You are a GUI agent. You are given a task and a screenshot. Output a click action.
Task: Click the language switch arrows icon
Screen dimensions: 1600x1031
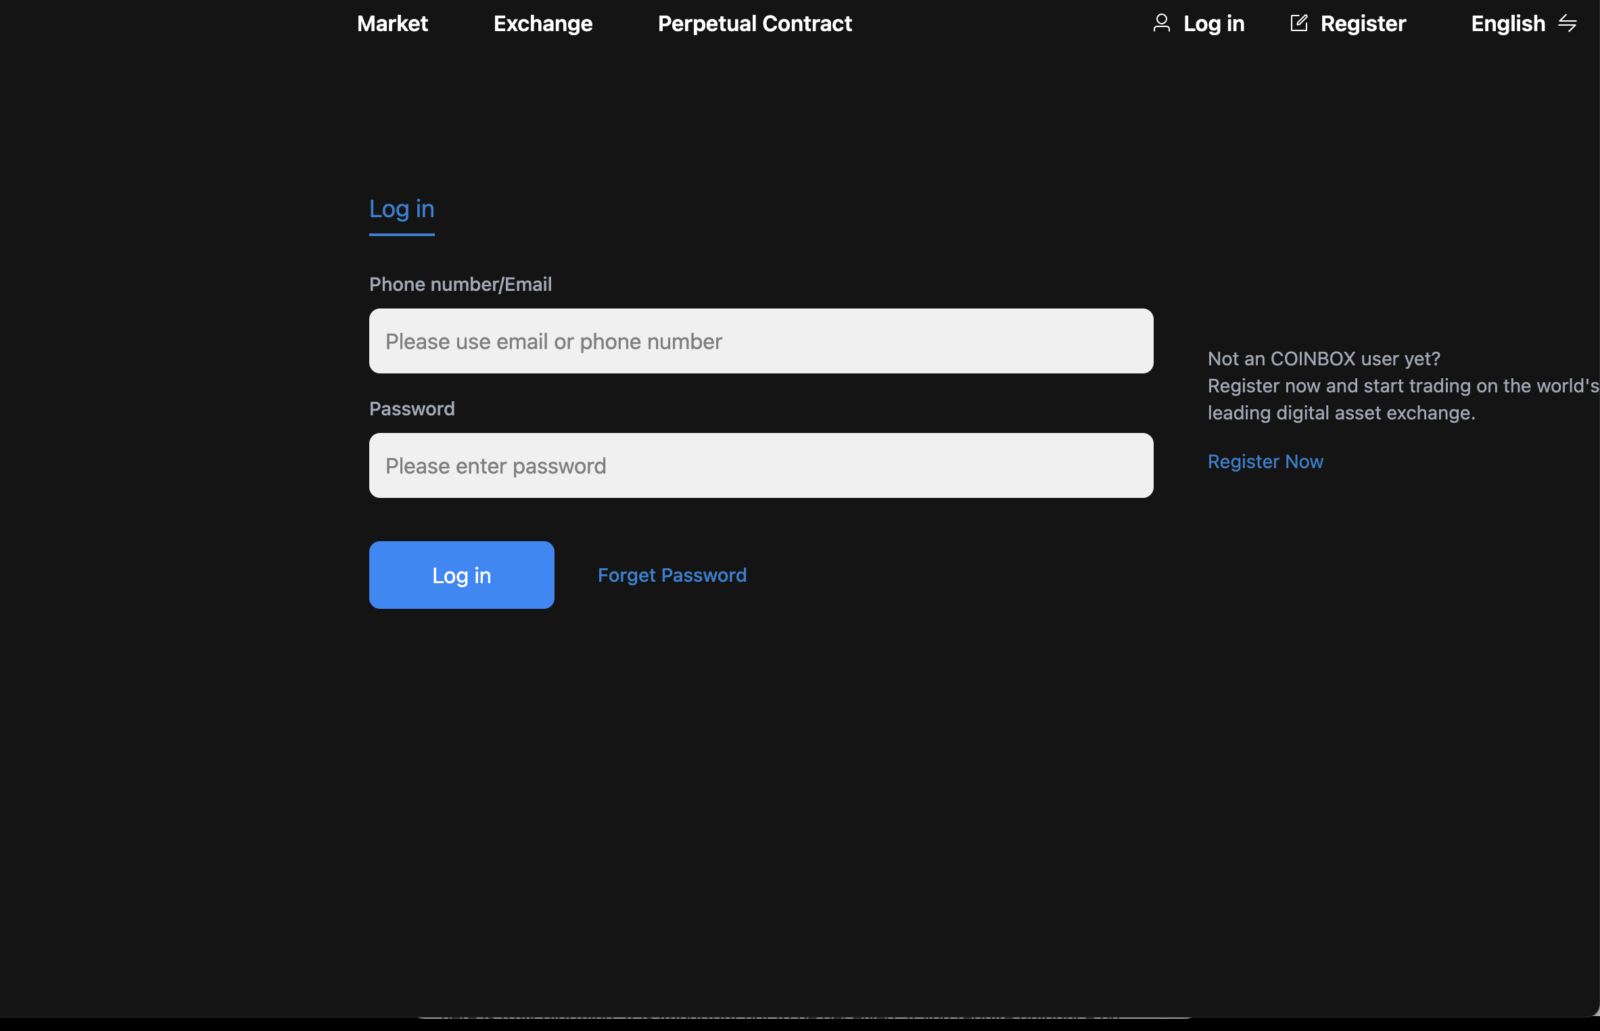[x=1567, y=23]
